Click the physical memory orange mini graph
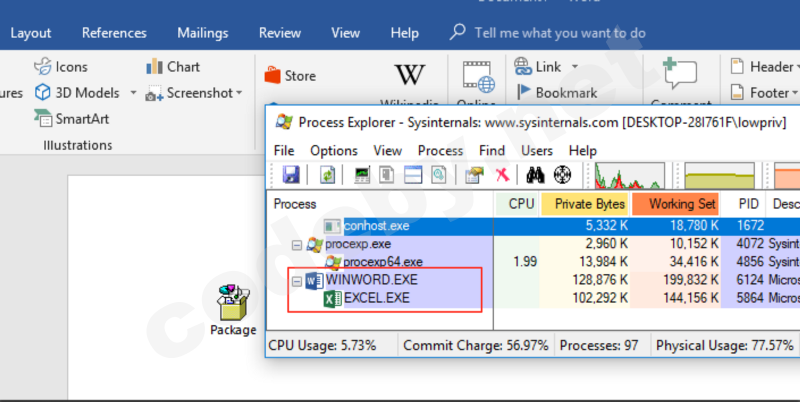The height and width of the screenshot is (402, 800). (x=787, y=175)
